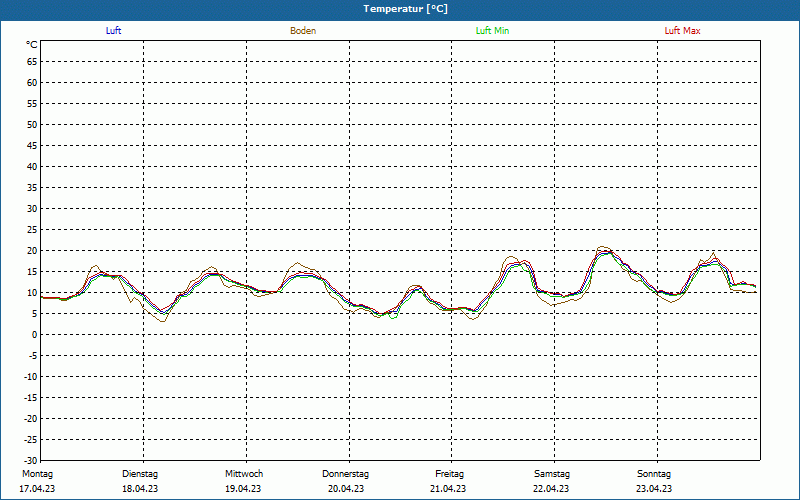The height and width of the screenshot is (500, 800).
Task: Click the Samstag day label
Action: point(552,474)
